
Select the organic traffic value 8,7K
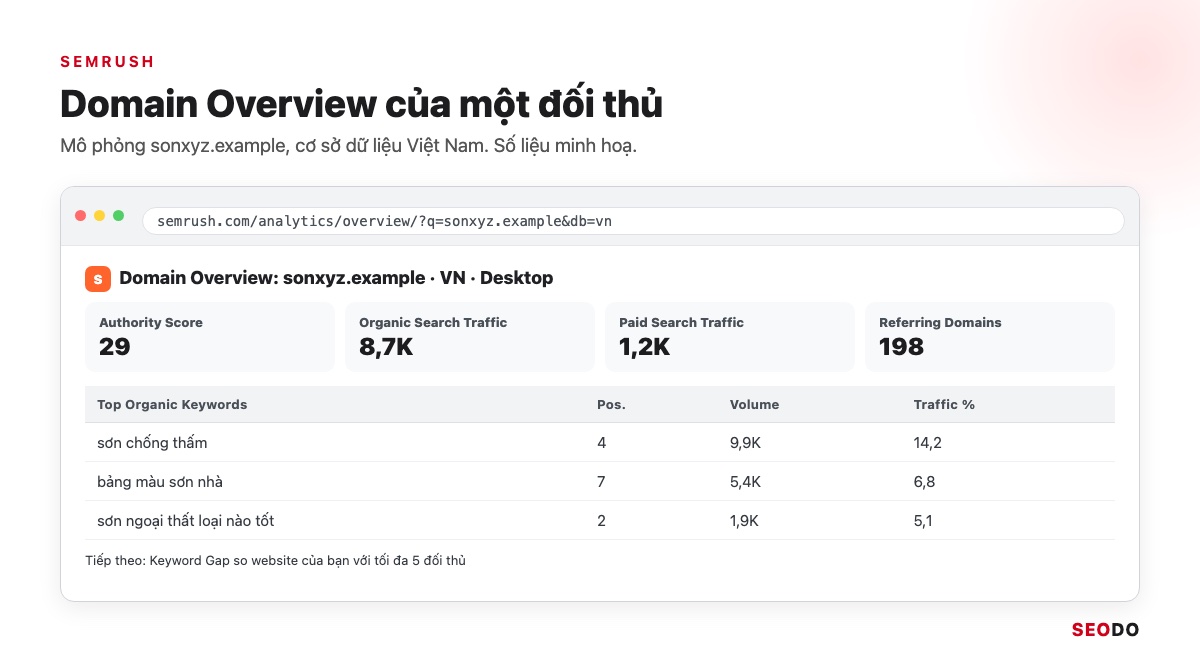point(386,347)
